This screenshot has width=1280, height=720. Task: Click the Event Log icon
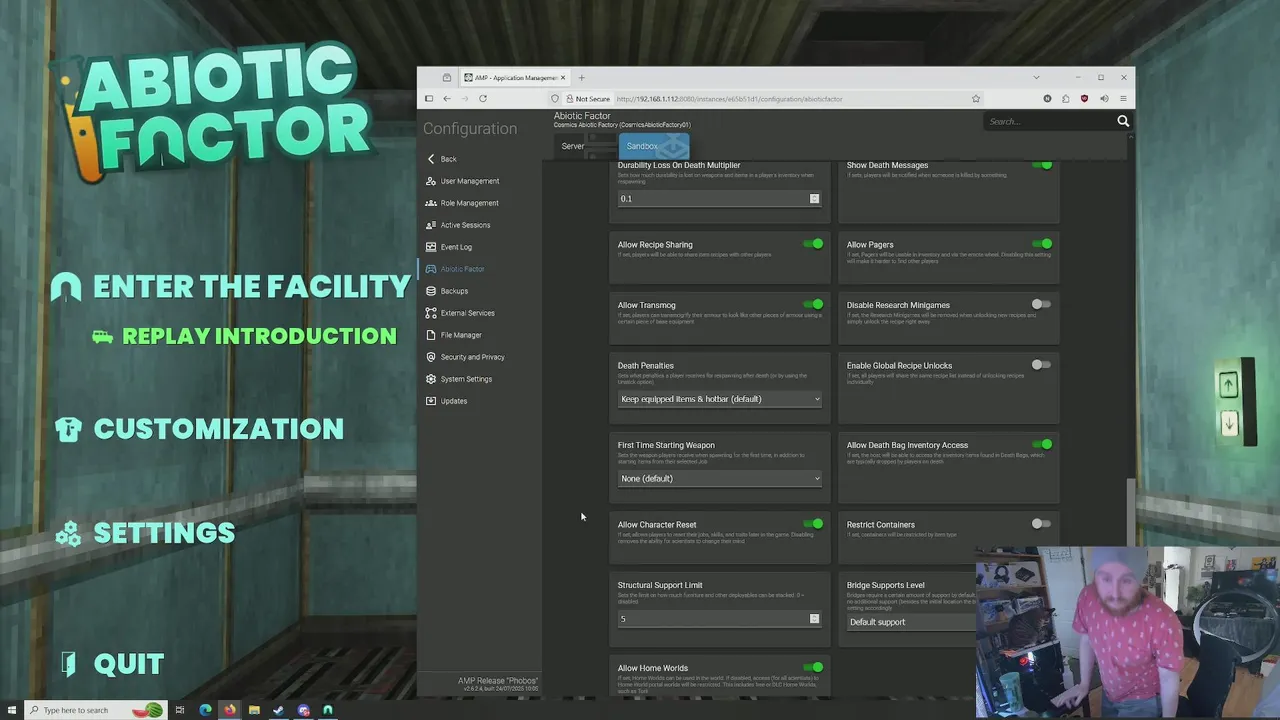click(x=431, y=247)
